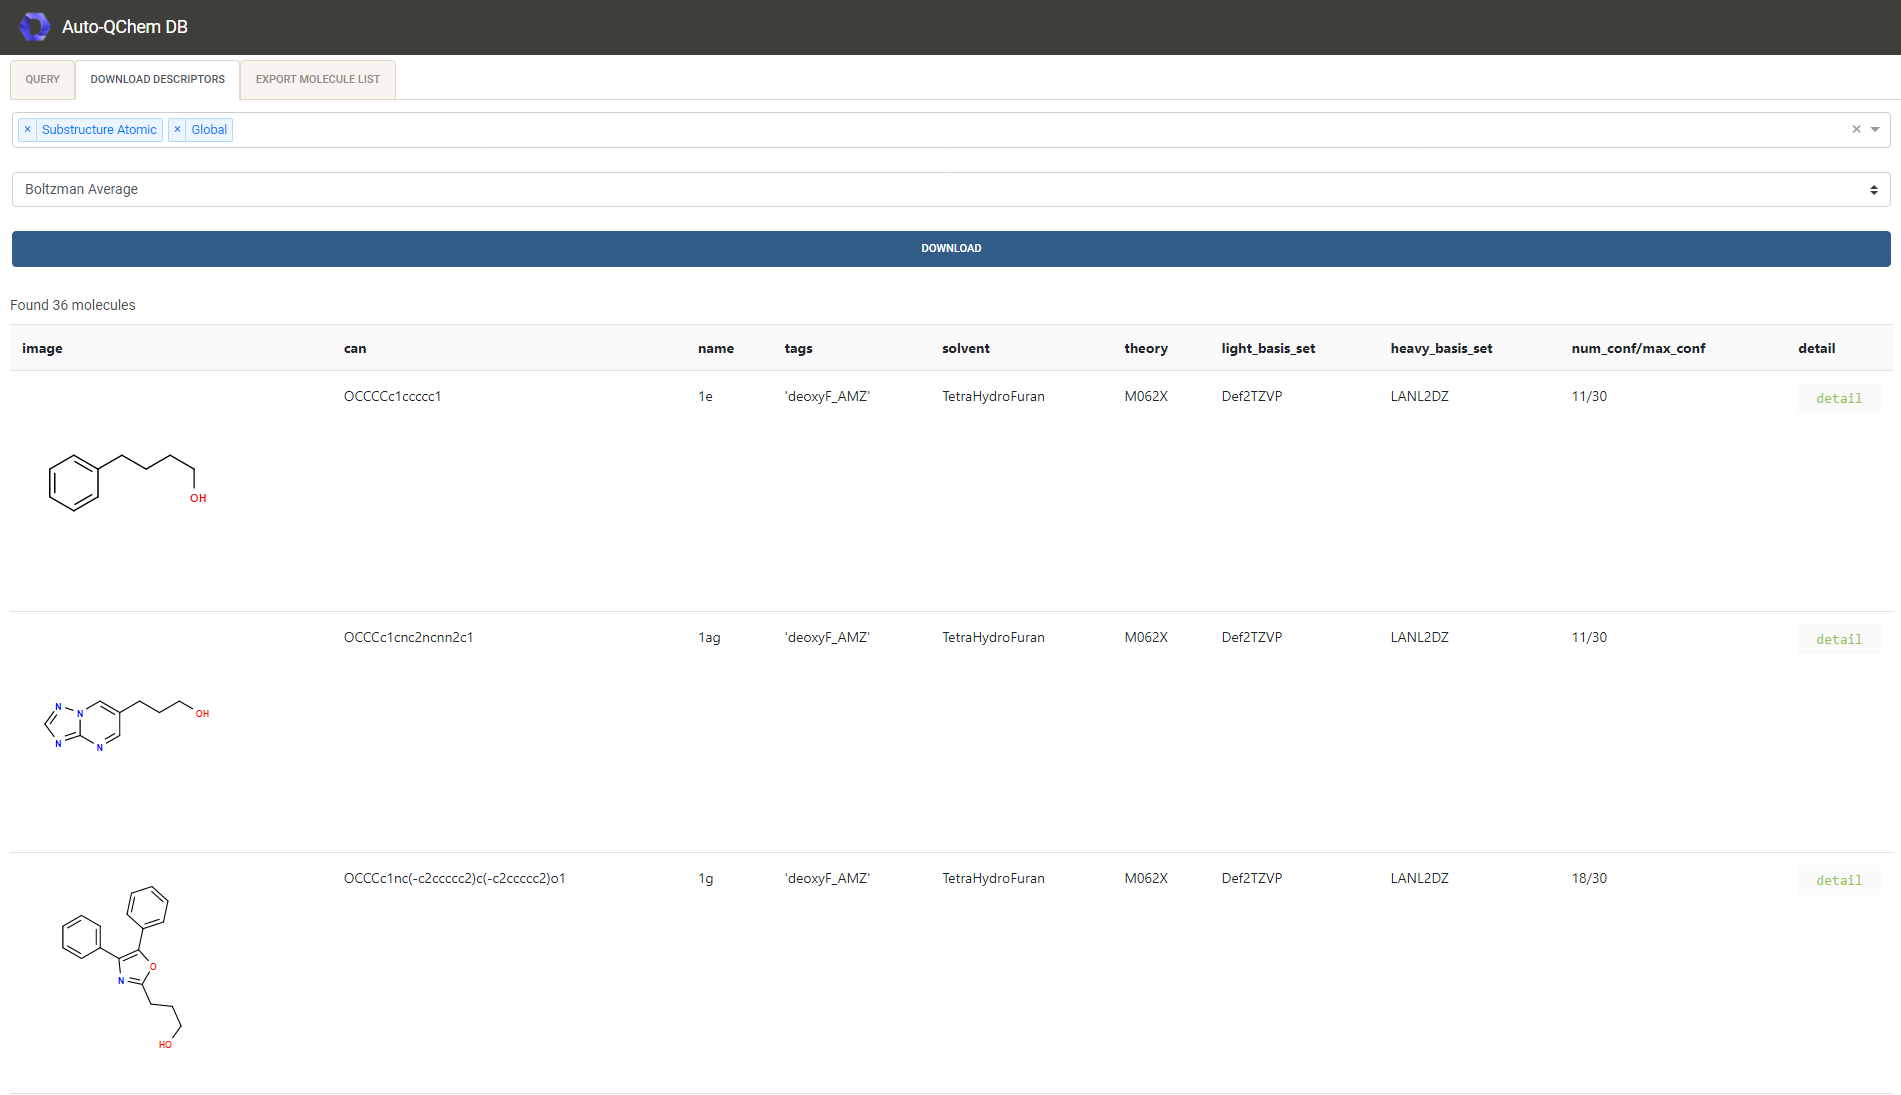Click the phenylbutanol structure image
Image resolution: width=1901 pixels, height=1095 pixels.
coord(127,482)
